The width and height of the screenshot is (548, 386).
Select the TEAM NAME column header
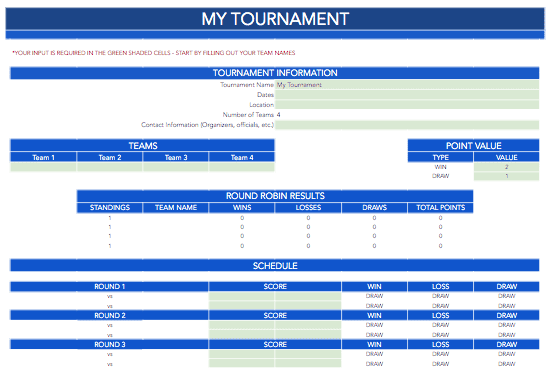(x=176, y=208)
